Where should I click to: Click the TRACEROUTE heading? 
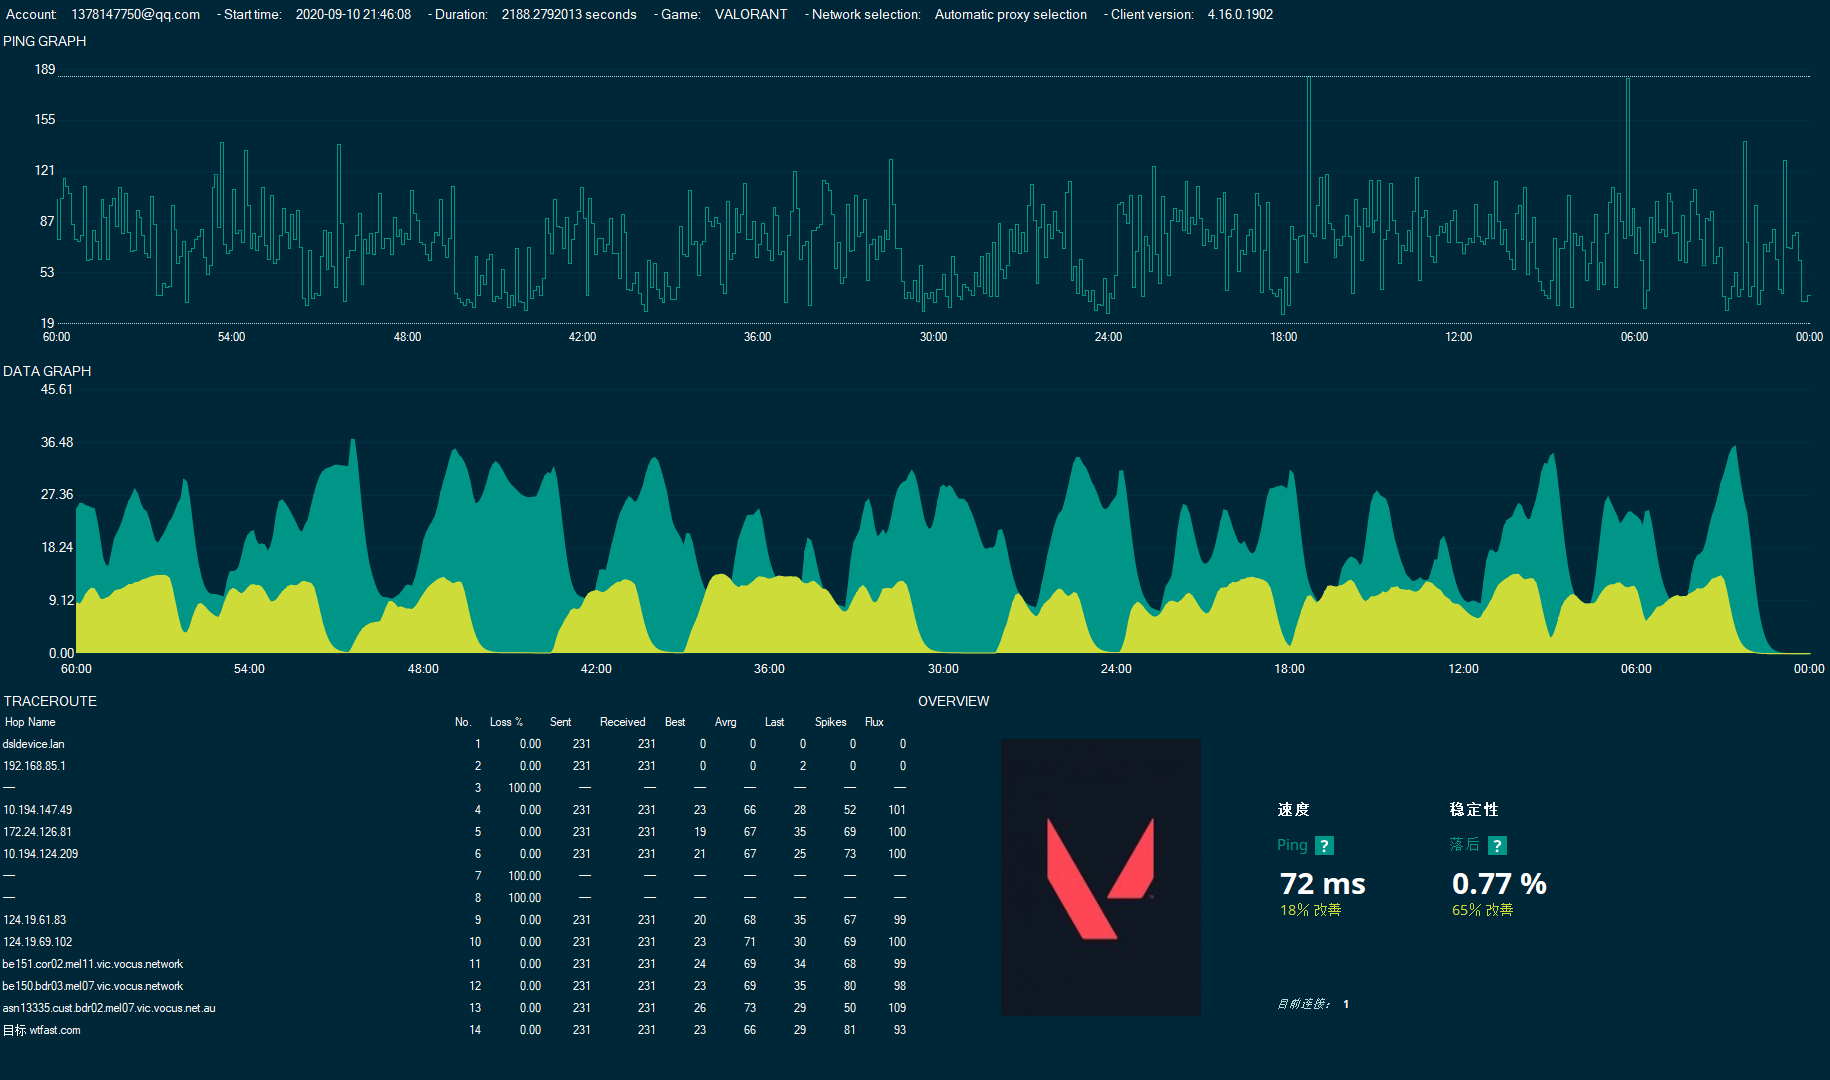point(50,701)
